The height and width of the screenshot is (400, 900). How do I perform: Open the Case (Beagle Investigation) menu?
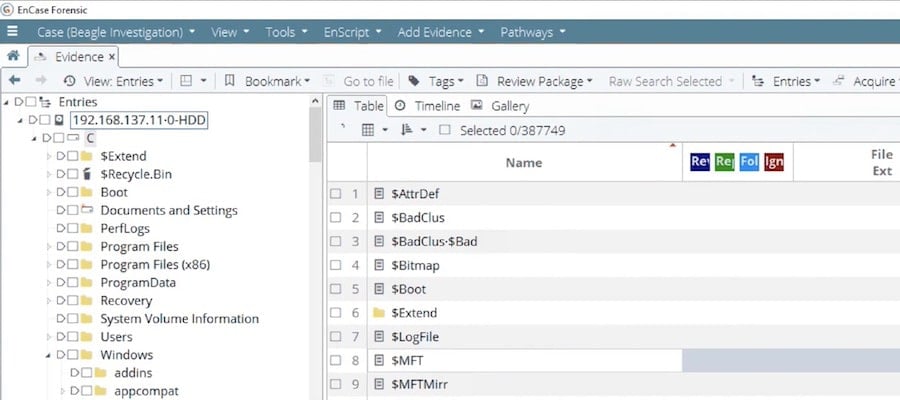click(116, 32)
